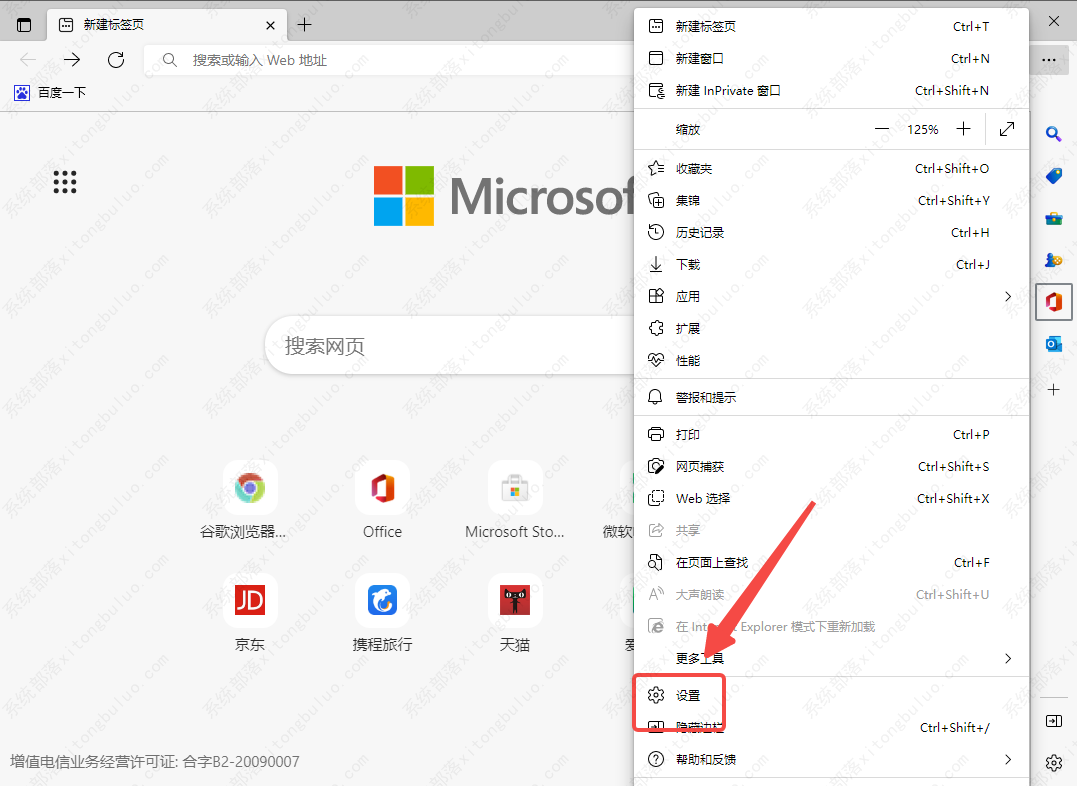The height and width of the screenshot is (786, 1077).
Task: Expand the 帮助和反馈 submenu
Action: coord(1007,759)
